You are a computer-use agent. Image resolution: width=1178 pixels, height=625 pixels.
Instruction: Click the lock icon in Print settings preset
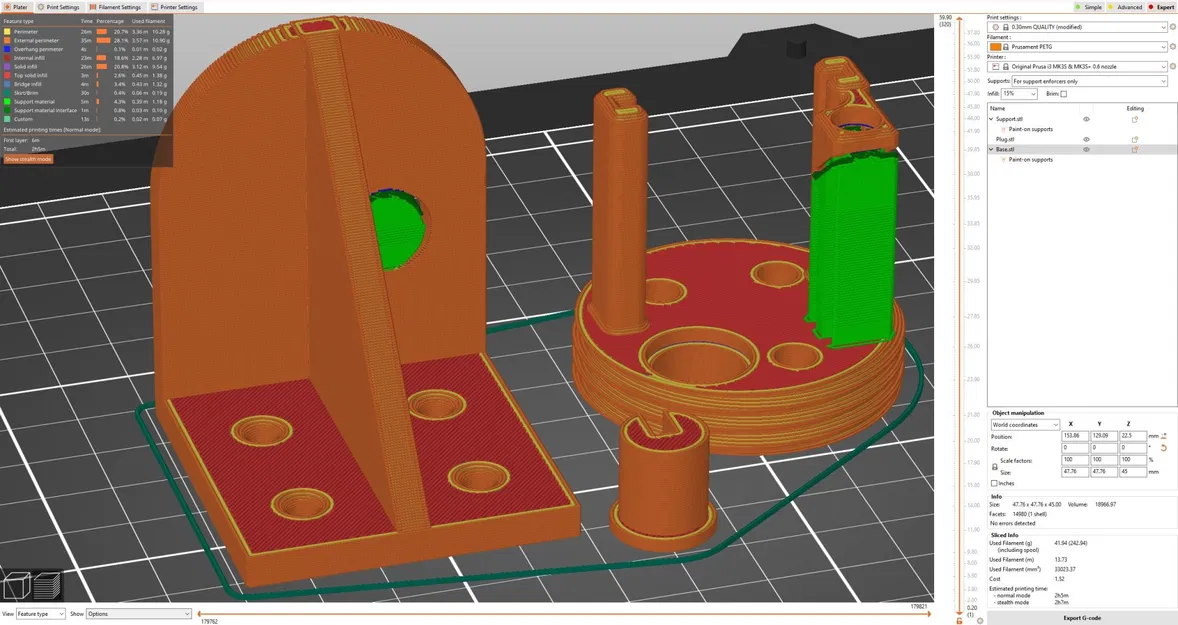(1006, 27)
